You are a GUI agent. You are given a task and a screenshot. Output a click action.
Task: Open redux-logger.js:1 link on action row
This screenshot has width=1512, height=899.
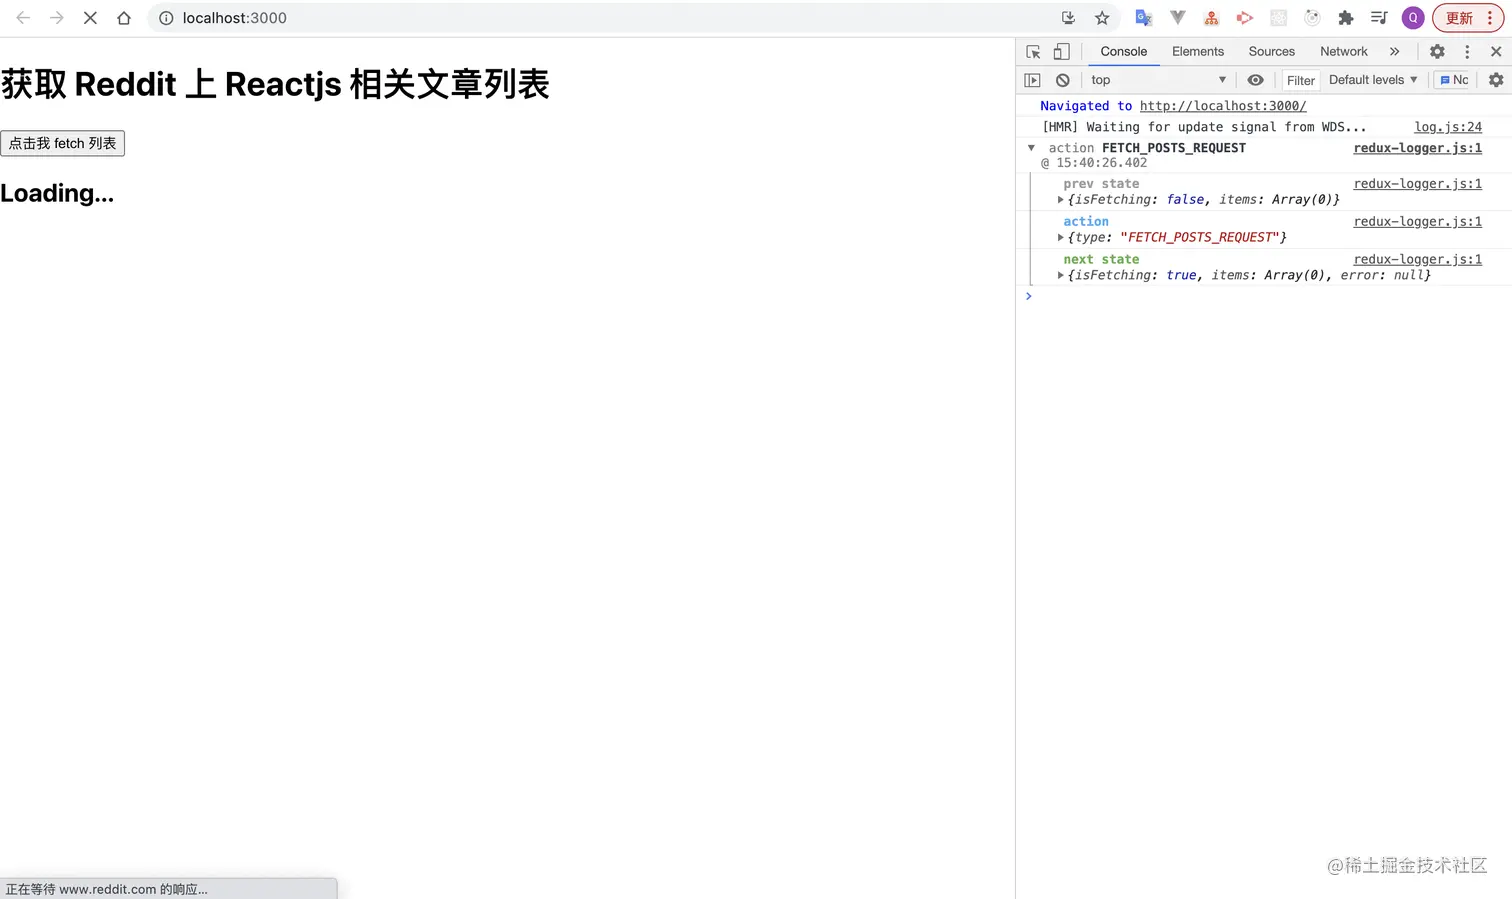click(1417, 222)
